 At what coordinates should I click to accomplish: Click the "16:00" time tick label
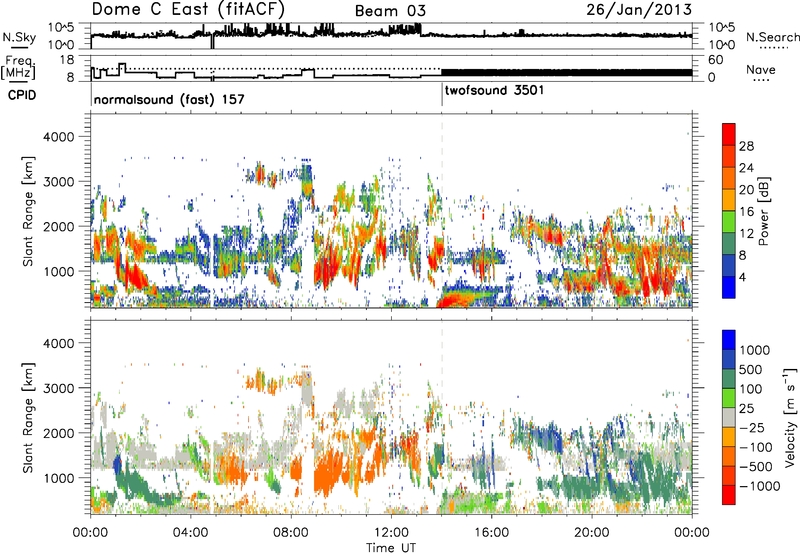[491, 533]
